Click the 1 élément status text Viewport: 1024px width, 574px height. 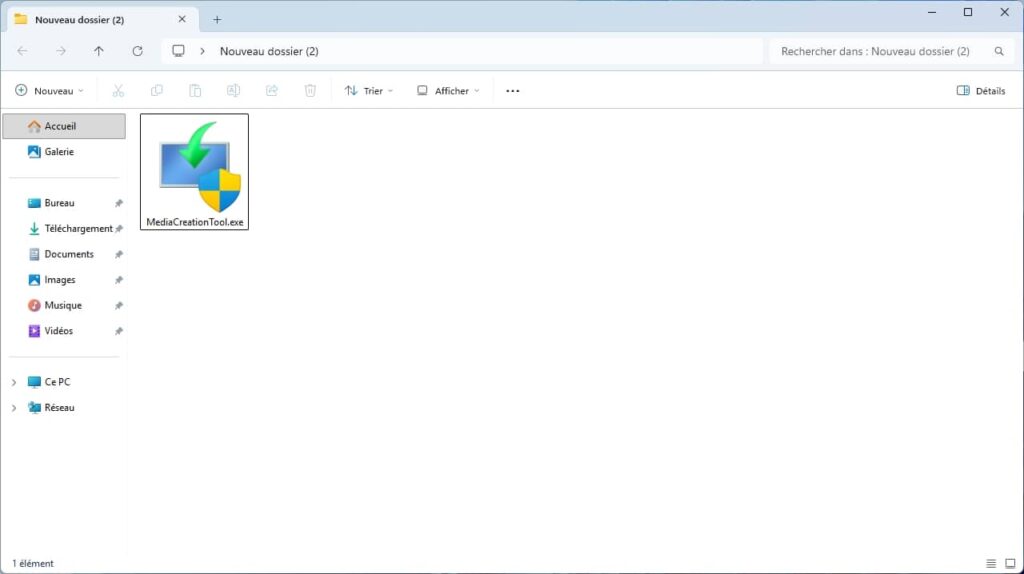[33, 563]
